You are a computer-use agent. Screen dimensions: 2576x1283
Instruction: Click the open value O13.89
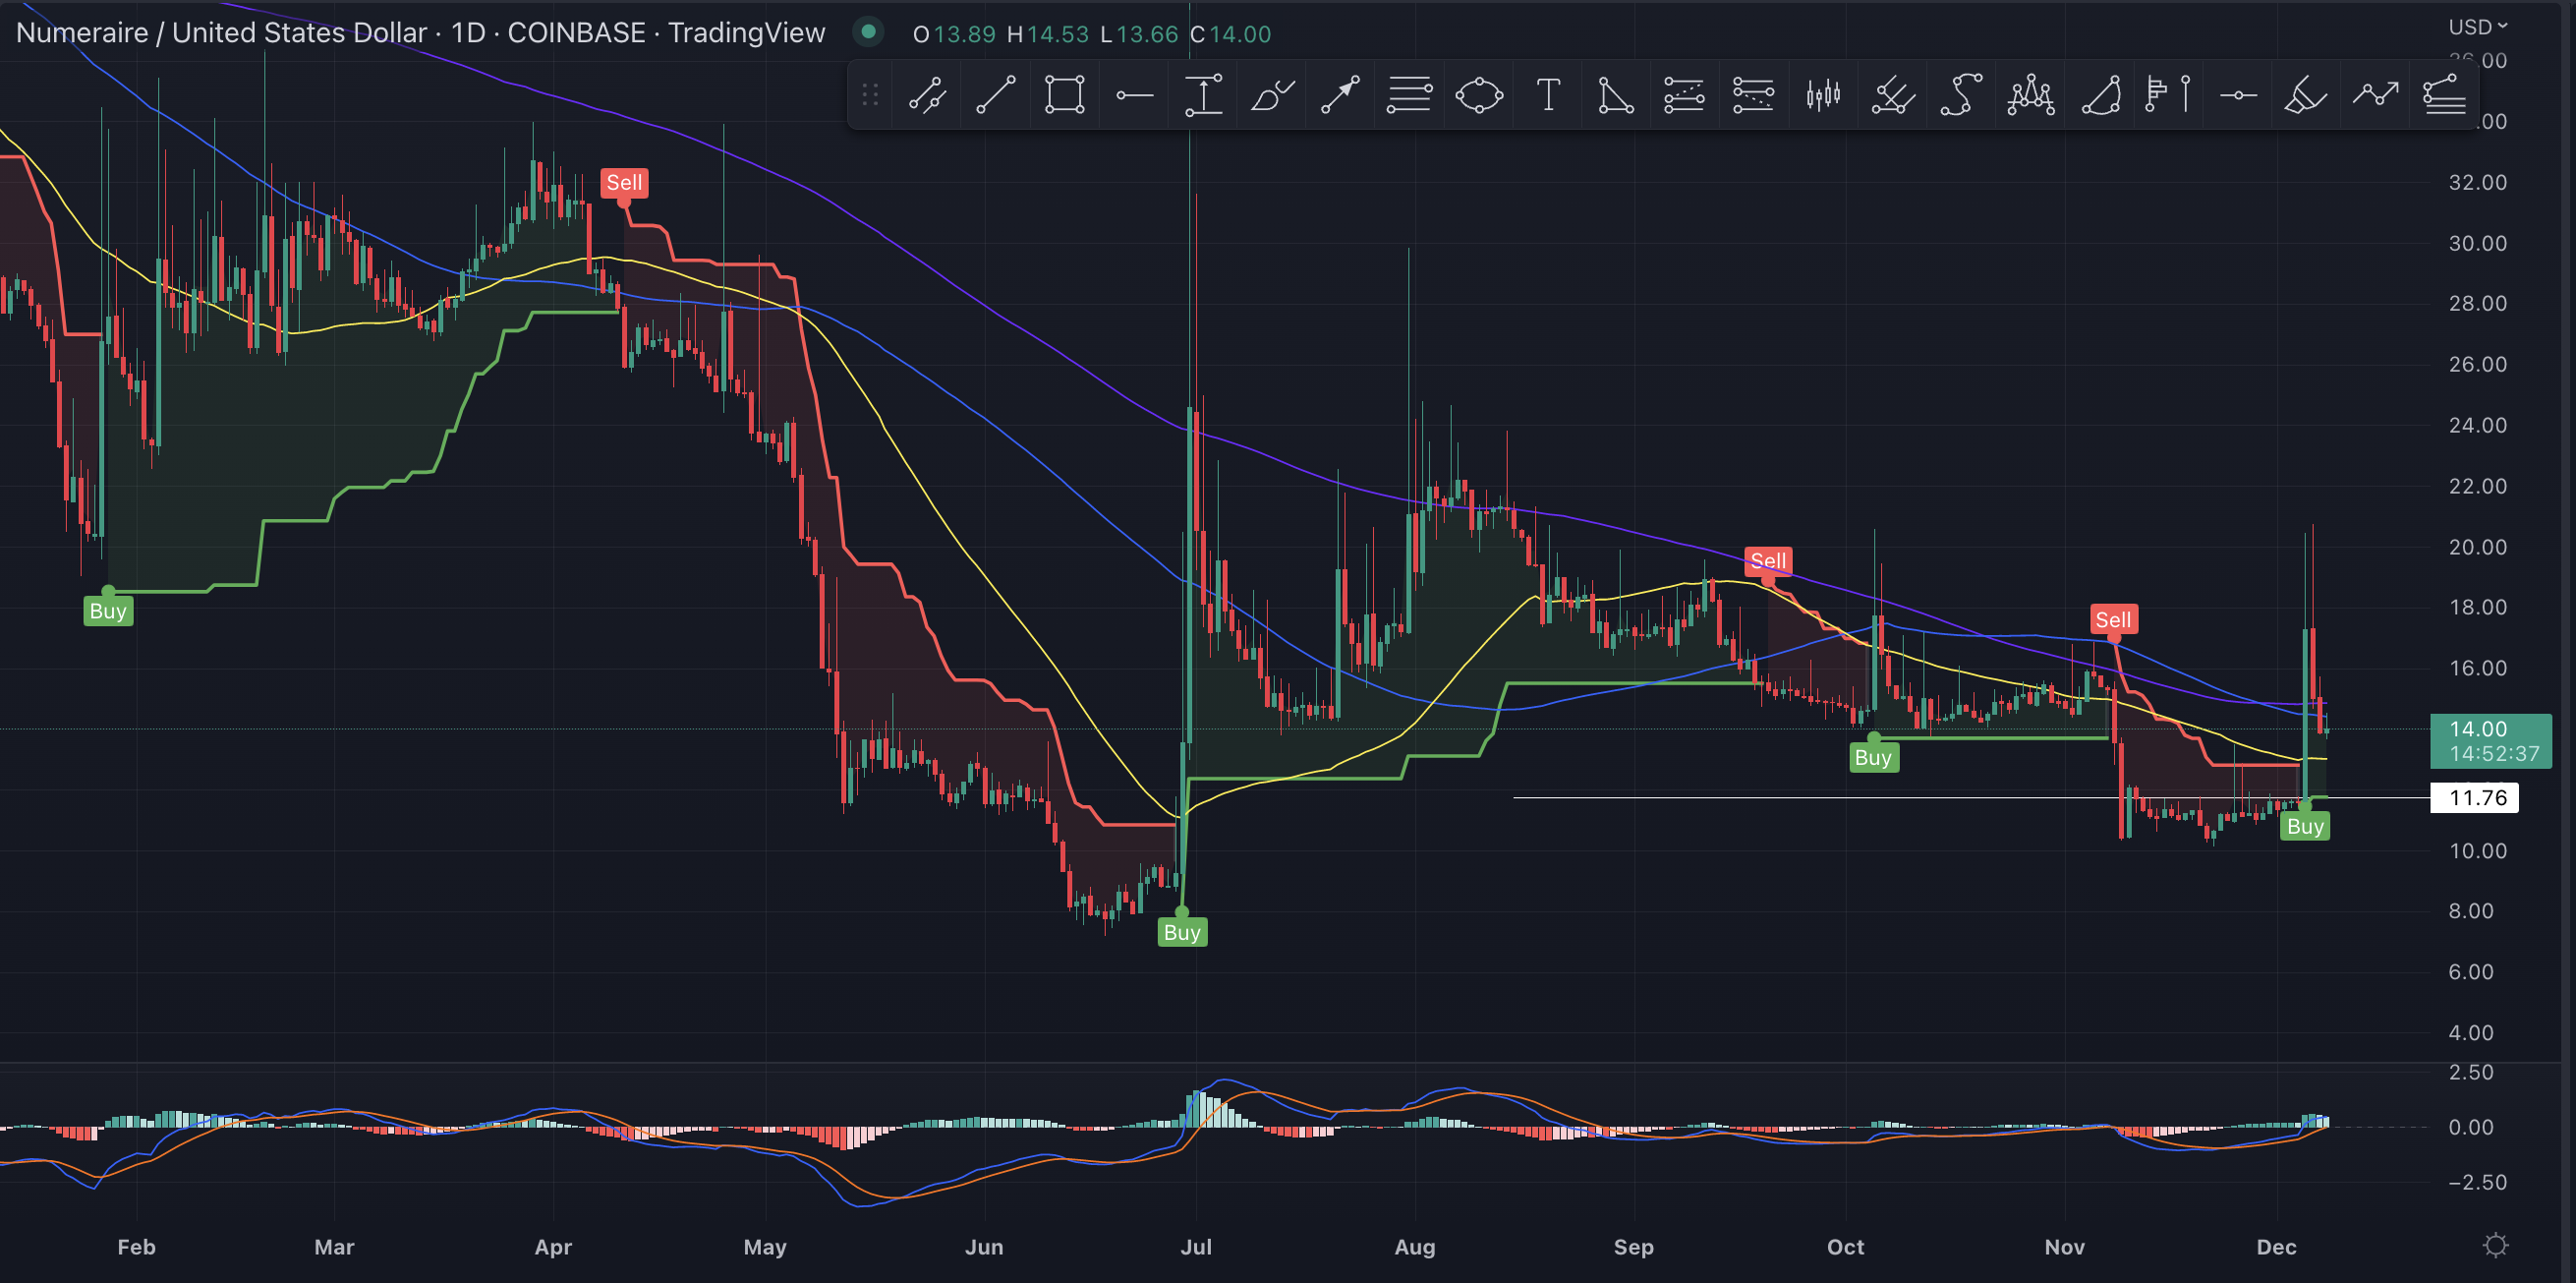coord(954,34)
